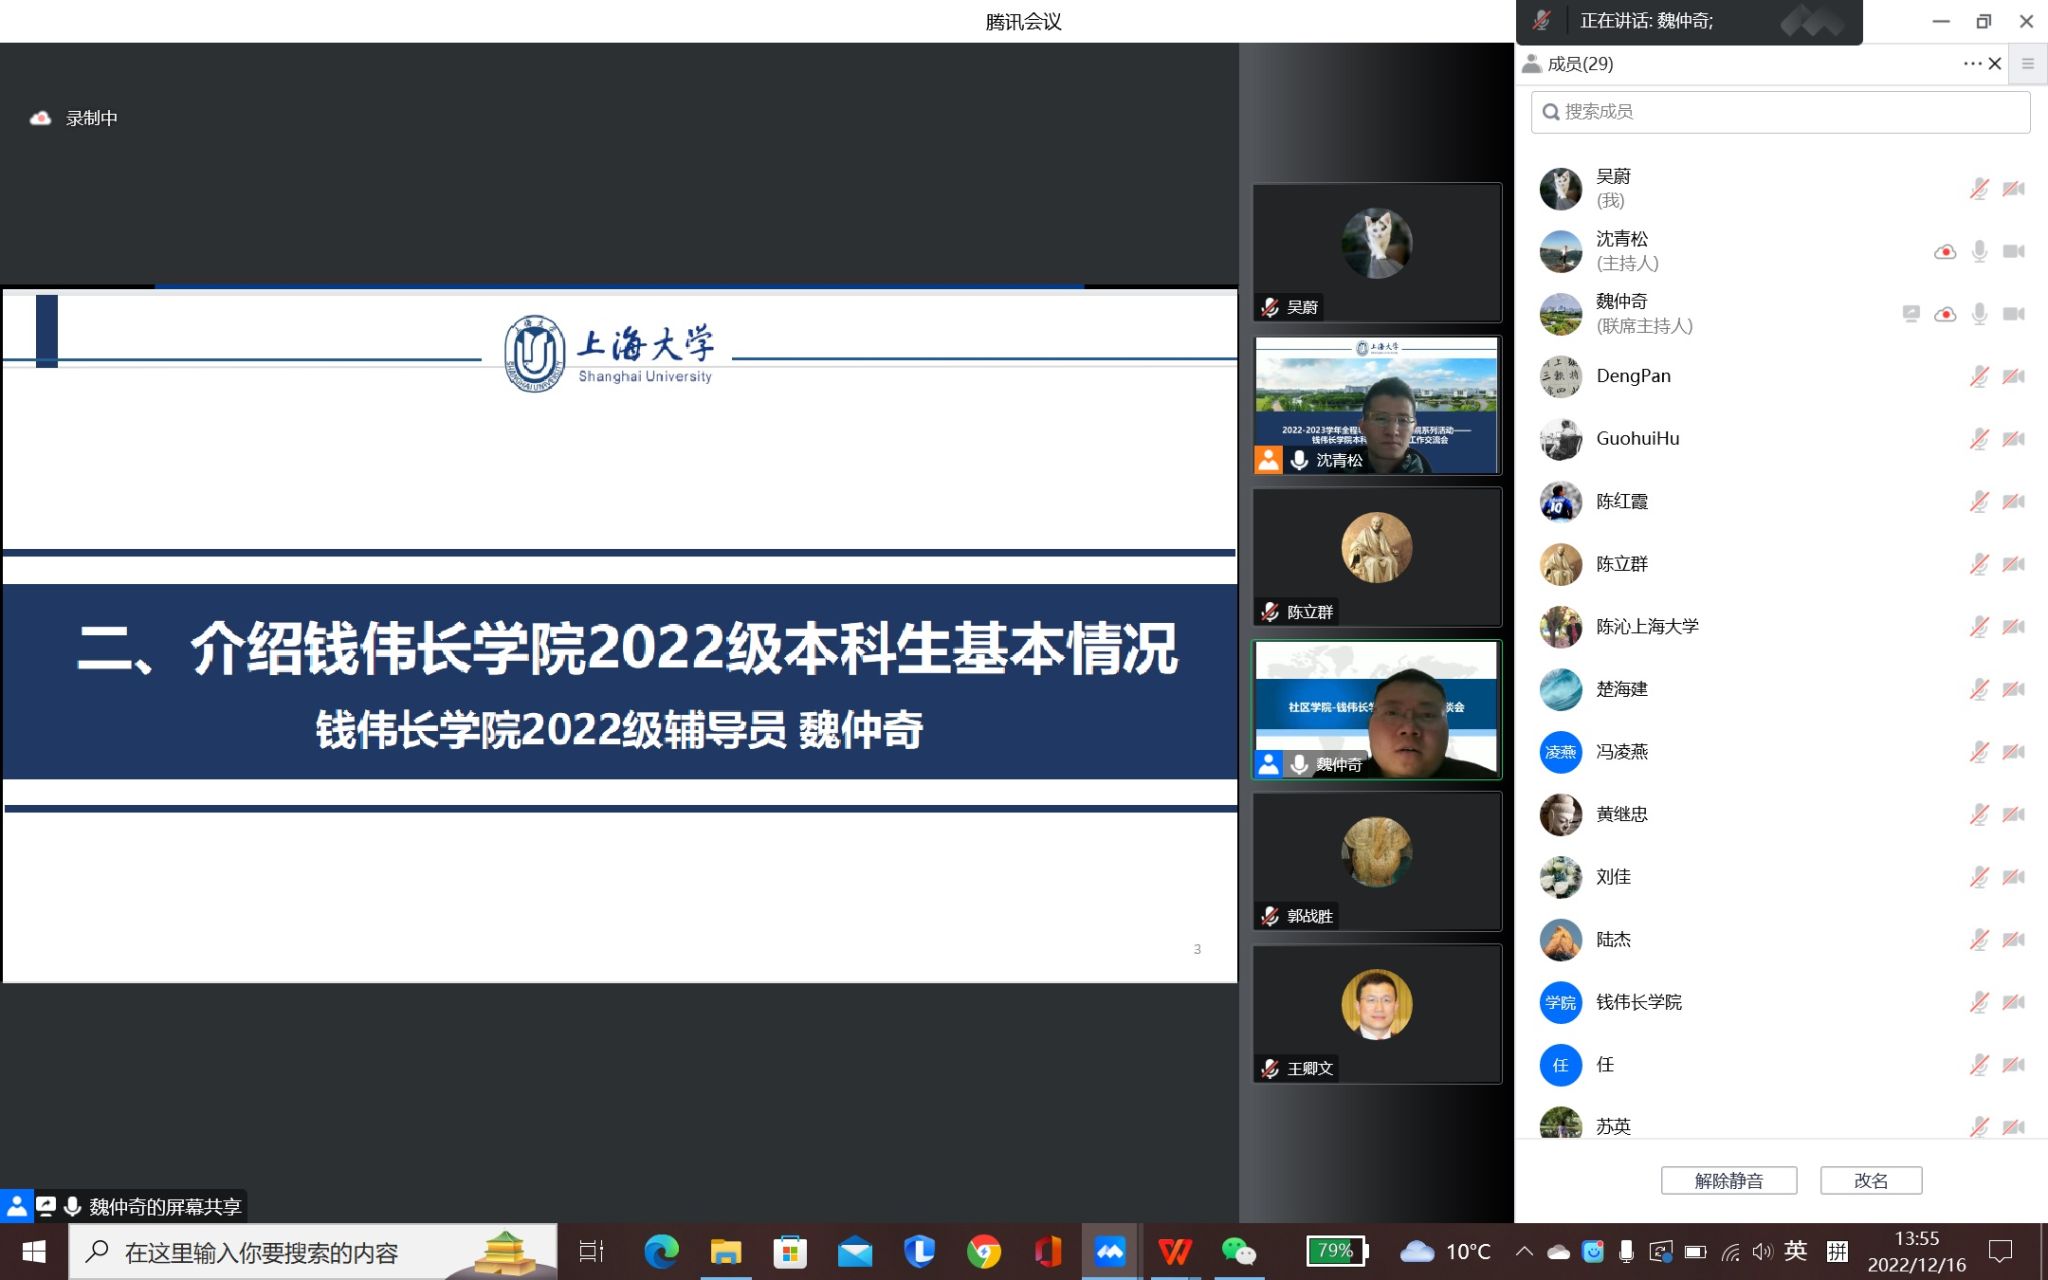
Task: Click the 搜索成员 search field
Action: tap(1780, 111)
